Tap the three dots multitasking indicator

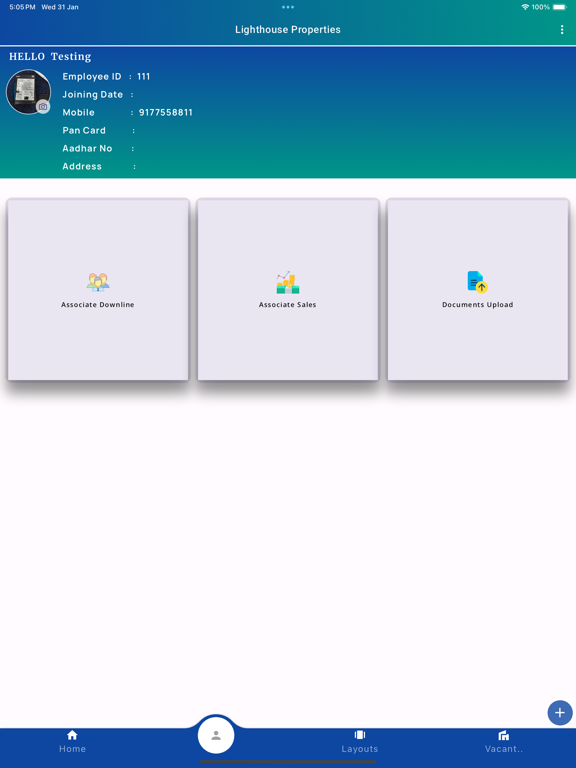(288, 7)
